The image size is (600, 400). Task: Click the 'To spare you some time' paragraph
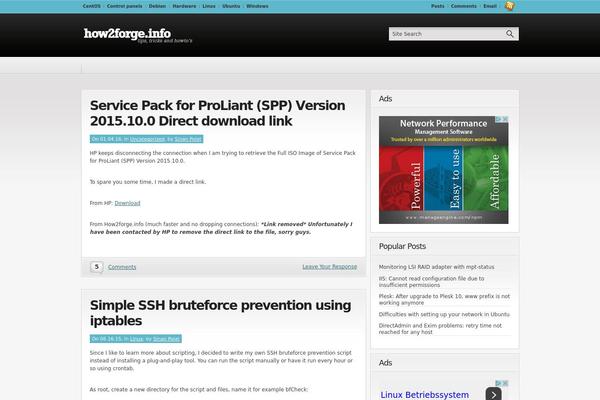point(148,182)
